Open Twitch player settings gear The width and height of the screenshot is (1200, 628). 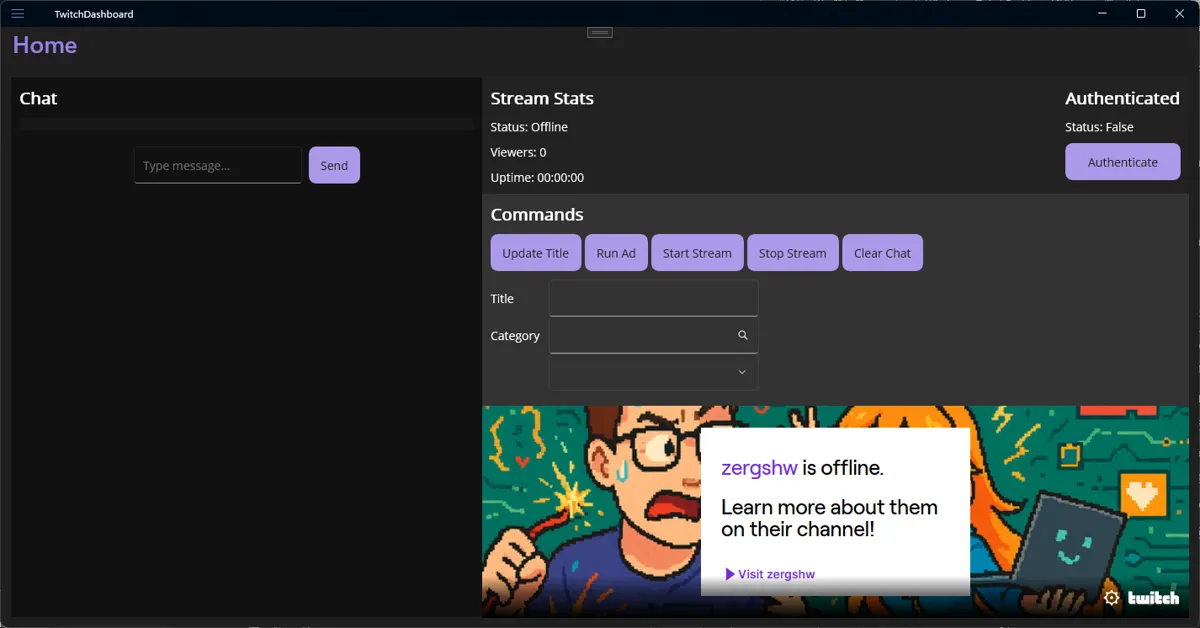(x=1112, y=598)
